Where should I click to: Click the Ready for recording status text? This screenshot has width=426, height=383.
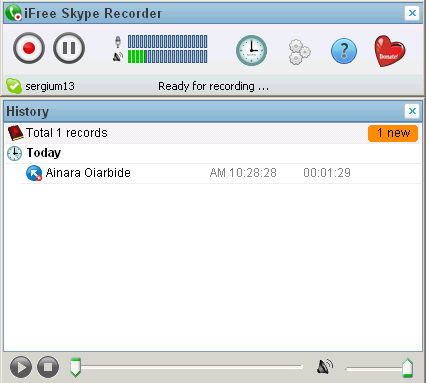tap(213, 86)
